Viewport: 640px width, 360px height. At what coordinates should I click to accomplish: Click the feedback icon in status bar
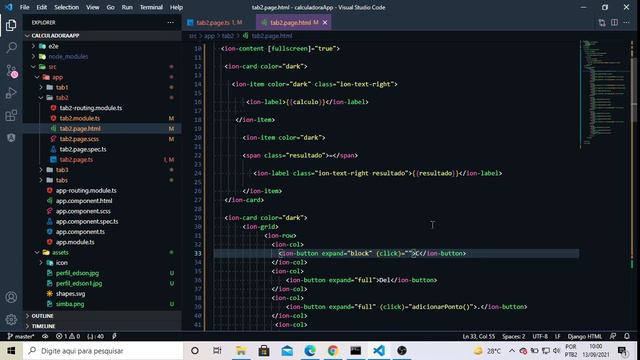[x=613, y=336]
